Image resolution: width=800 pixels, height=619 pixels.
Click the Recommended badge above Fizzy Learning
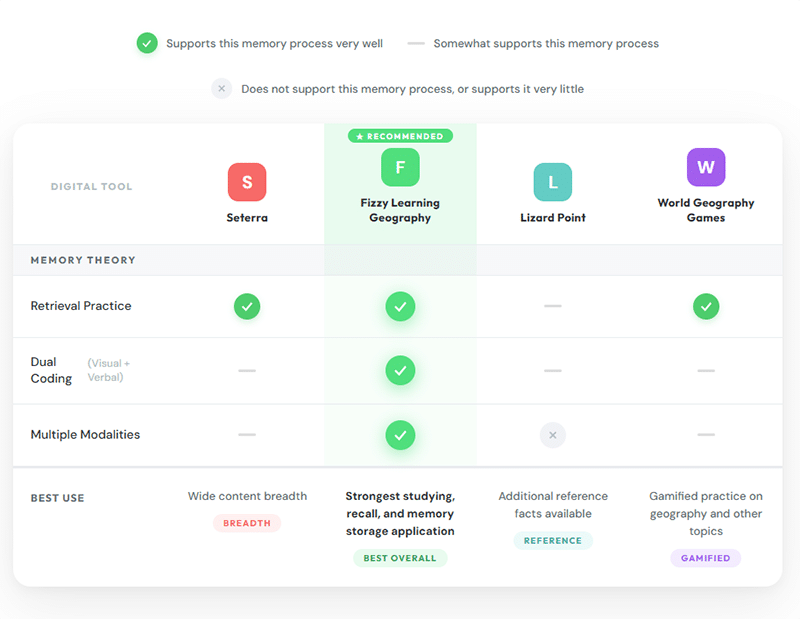400,136
